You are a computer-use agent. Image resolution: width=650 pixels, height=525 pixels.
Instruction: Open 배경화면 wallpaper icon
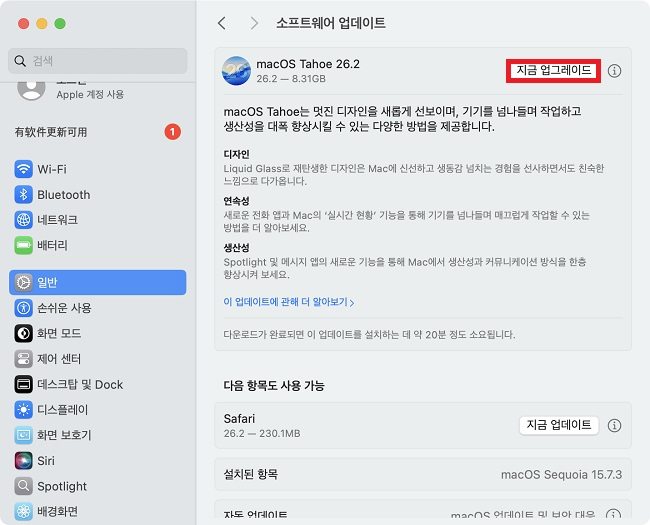(24, 511)
